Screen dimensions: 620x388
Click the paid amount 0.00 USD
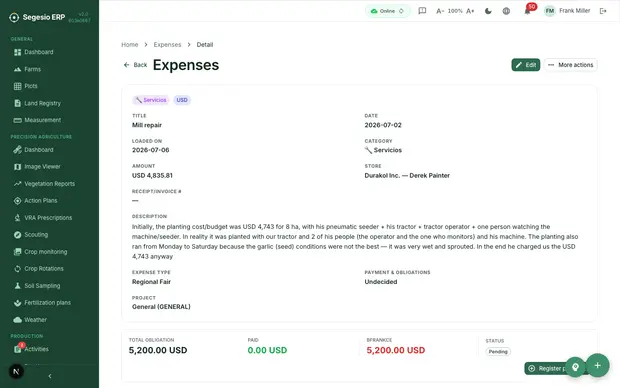tap(267, 350)
